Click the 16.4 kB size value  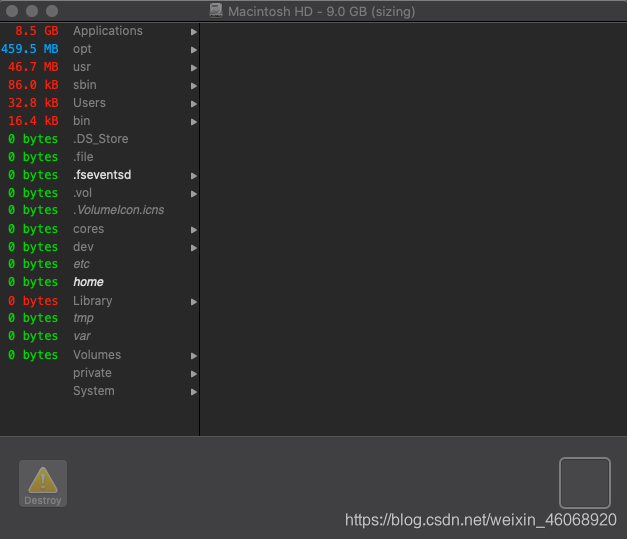pos(33,121)
